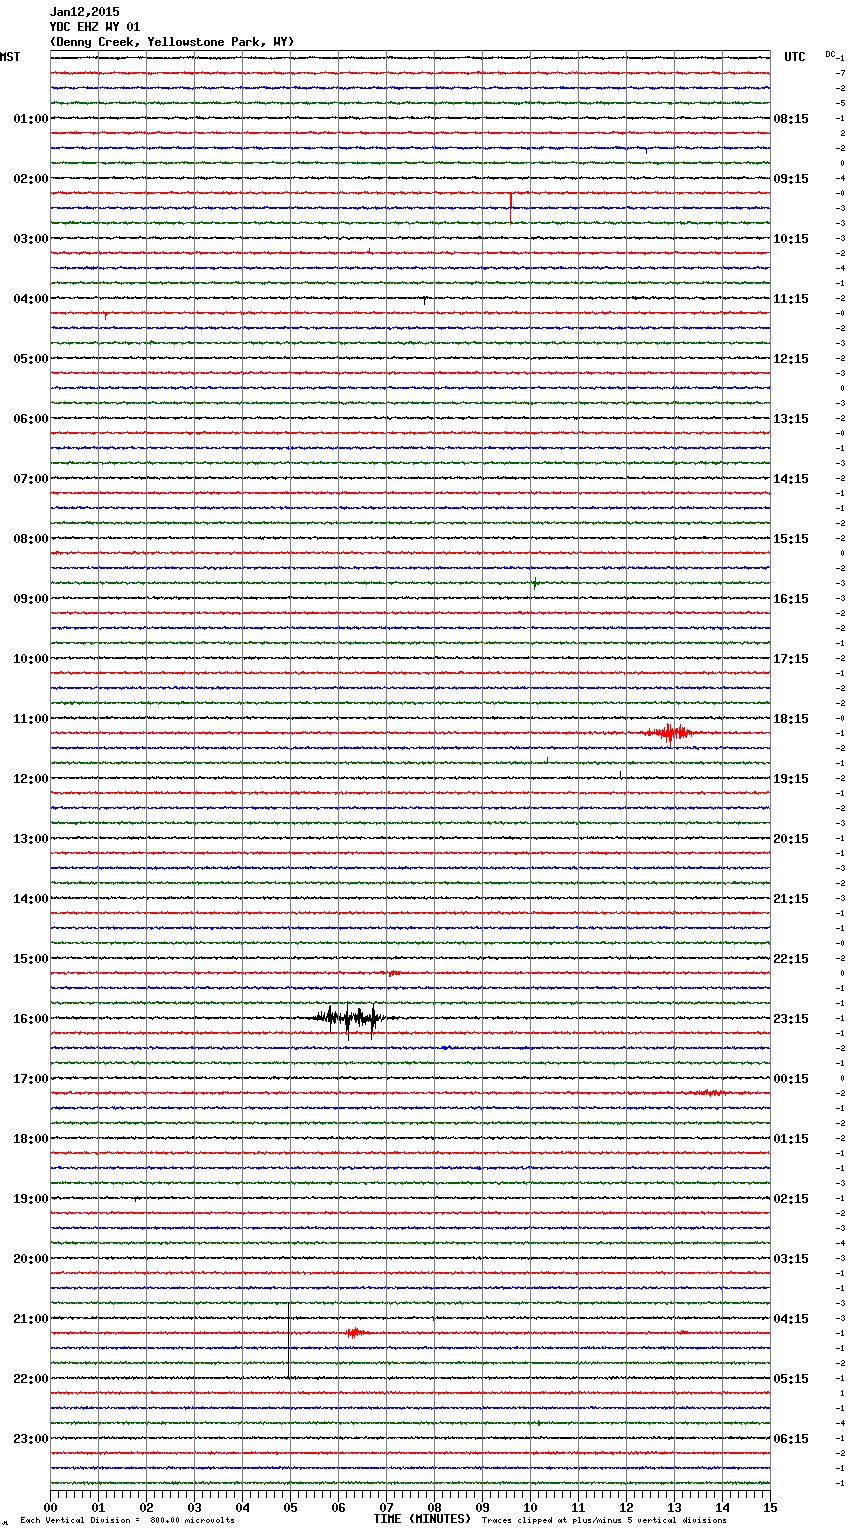Click the date heading Jan12,2015

(x=84, y=12)
